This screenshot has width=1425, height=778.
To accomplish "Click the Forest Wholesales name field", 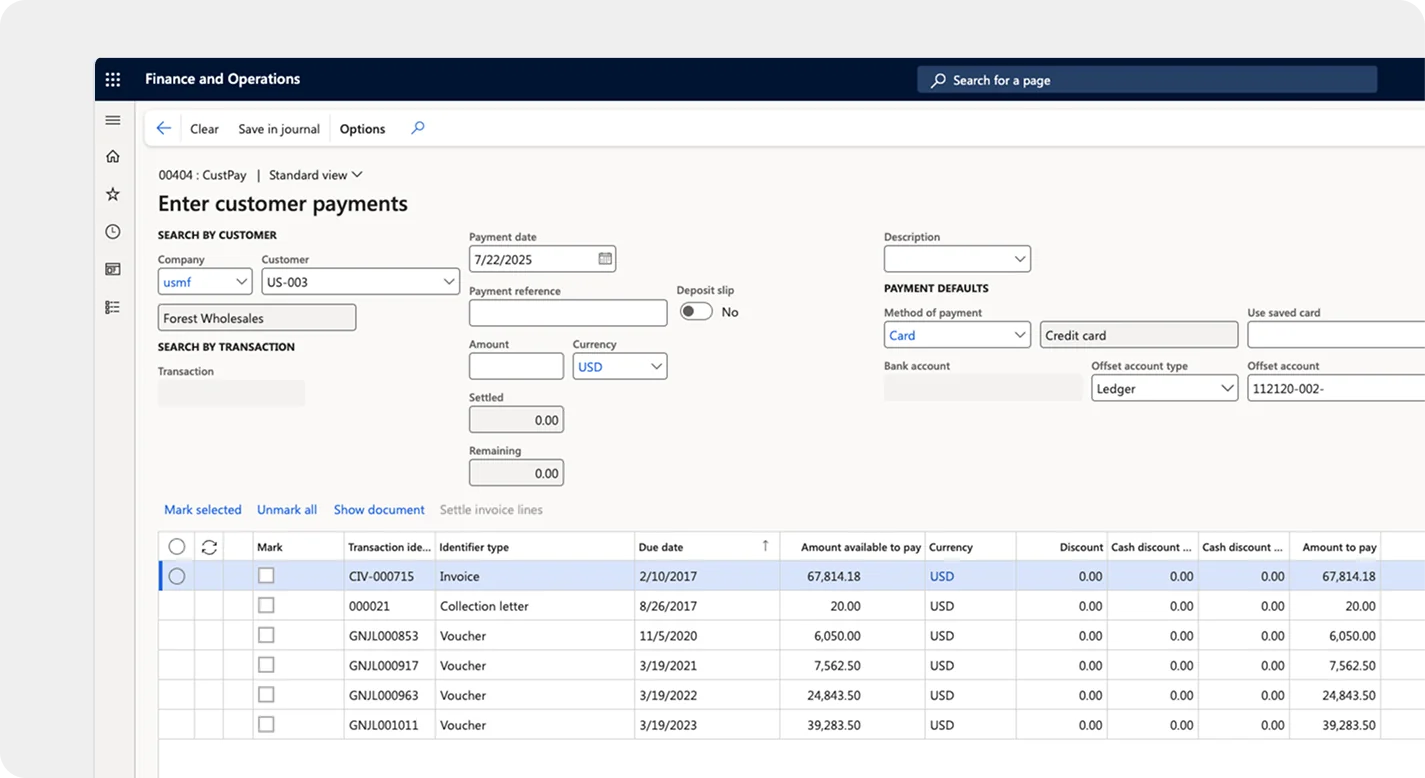I will pyautogui.click(x=257, y=318).
